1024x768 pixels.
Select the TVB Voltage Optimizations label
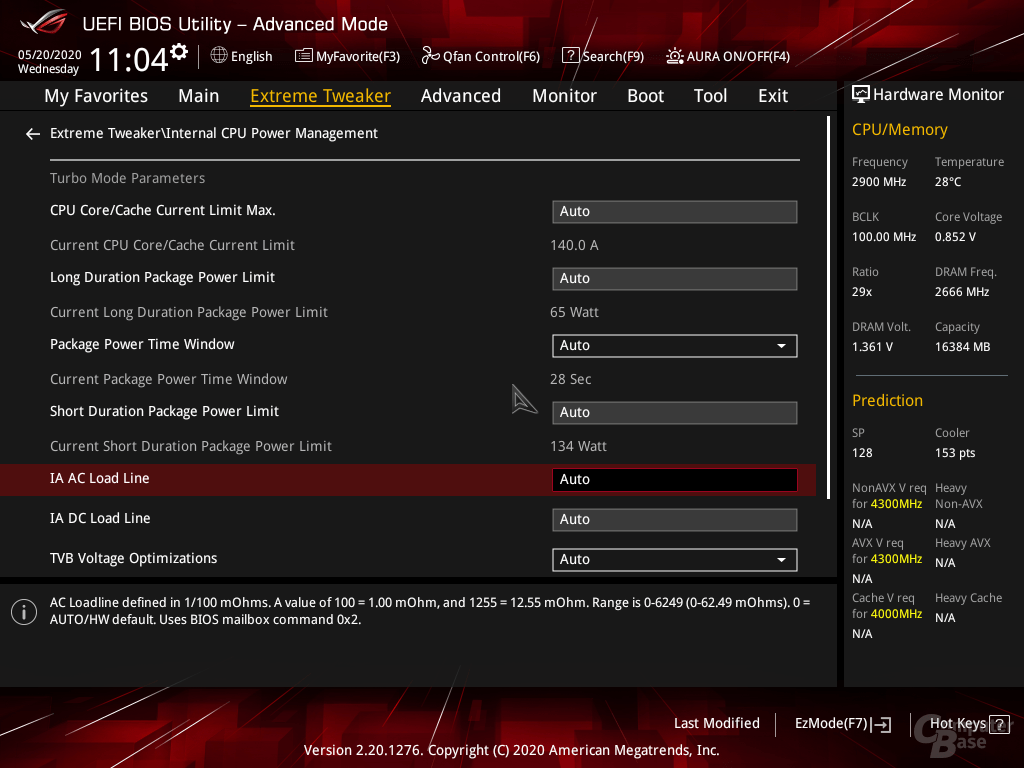pyautogui.click(x=133, y=558)
